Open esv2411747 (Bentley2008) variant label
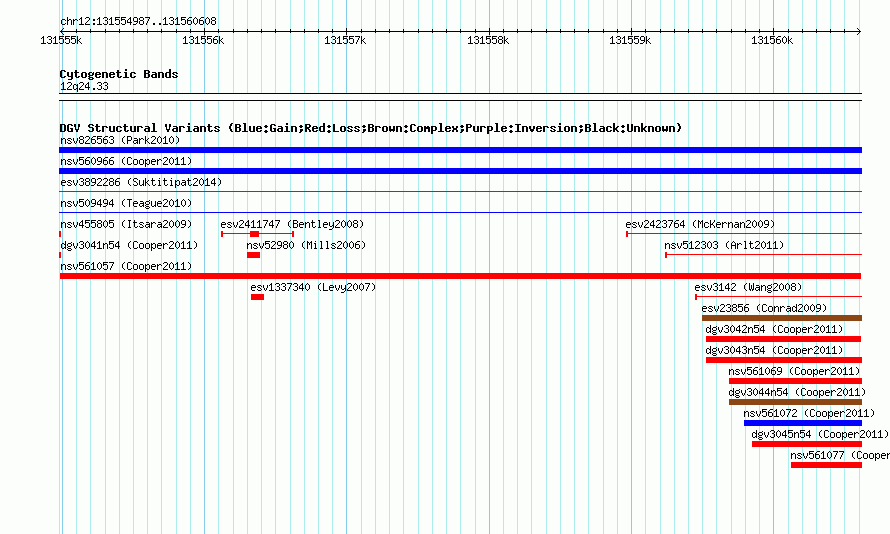This screenshot has width=890, height=534. 292,224
